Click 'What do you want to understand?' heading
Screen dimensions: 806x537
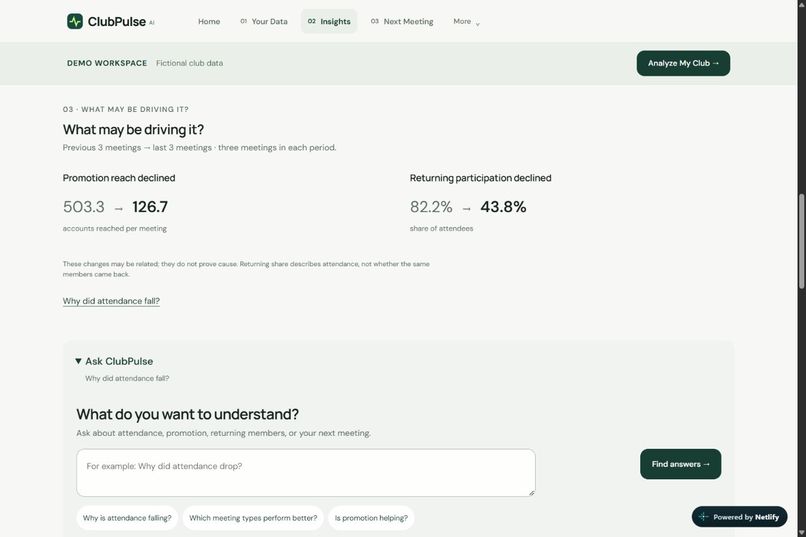(x=187, y=414)
